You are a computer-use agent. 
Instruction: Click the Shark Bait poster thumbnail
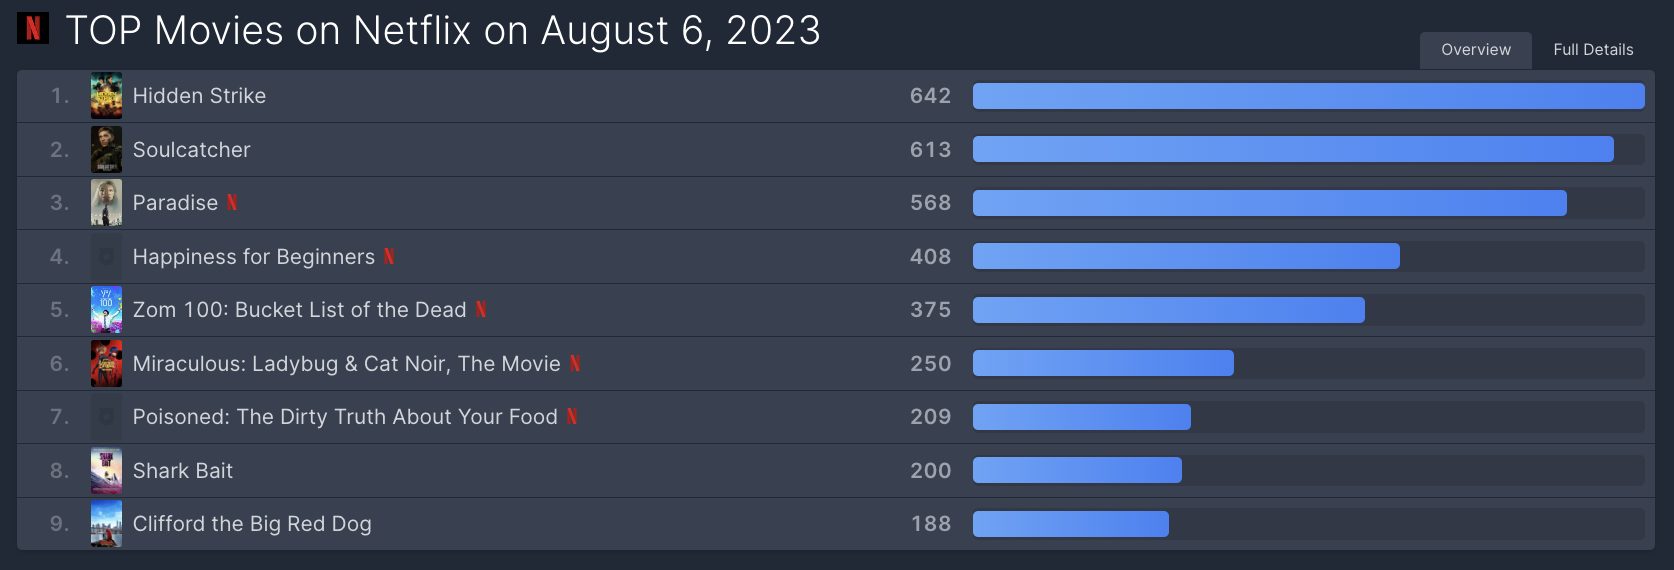107,471
